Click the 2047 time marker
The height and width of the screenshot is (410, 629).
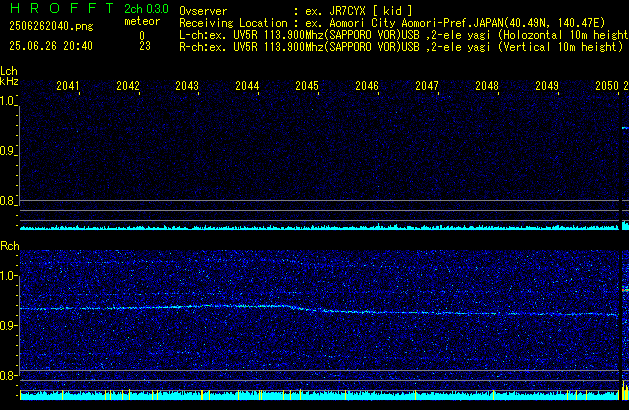(x=427, y=86)
